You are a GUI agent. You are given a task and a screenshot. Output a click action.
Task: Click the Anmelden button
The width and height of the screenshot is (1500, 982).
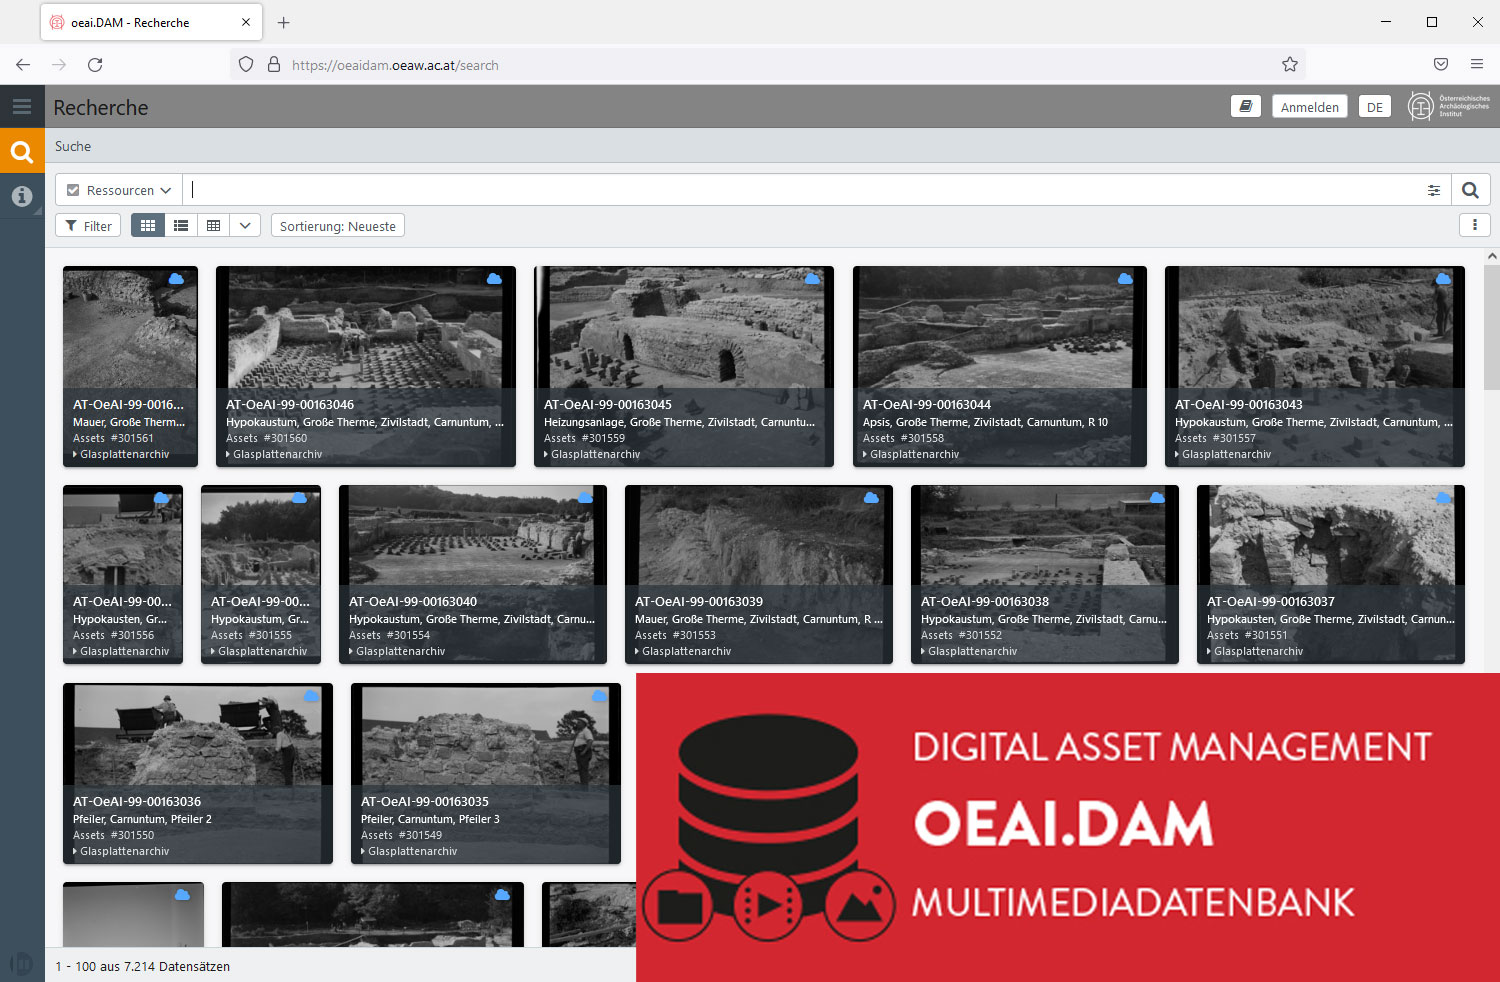(1309, 107)
